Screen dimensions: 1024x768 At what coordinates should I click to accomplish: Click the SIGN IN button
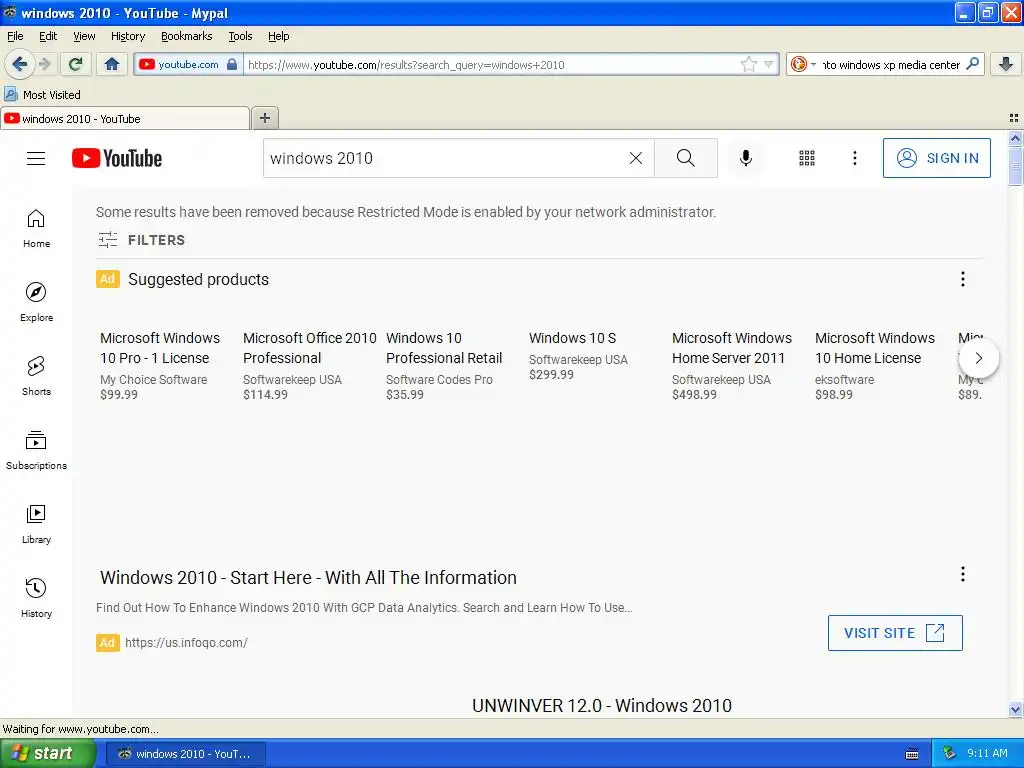(936, 158)
